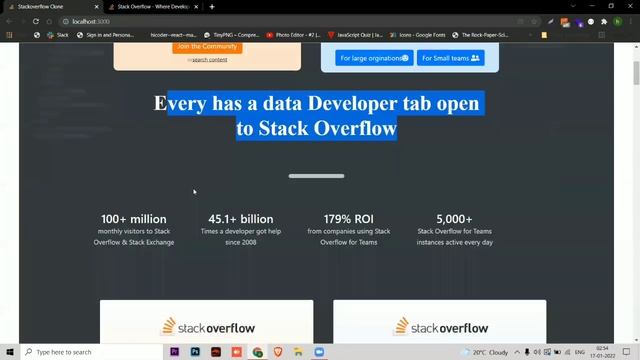Switch to Chrome in the taskbar
Image resolution: width=640 pixels, height=360 pixels.
[258, 352]
